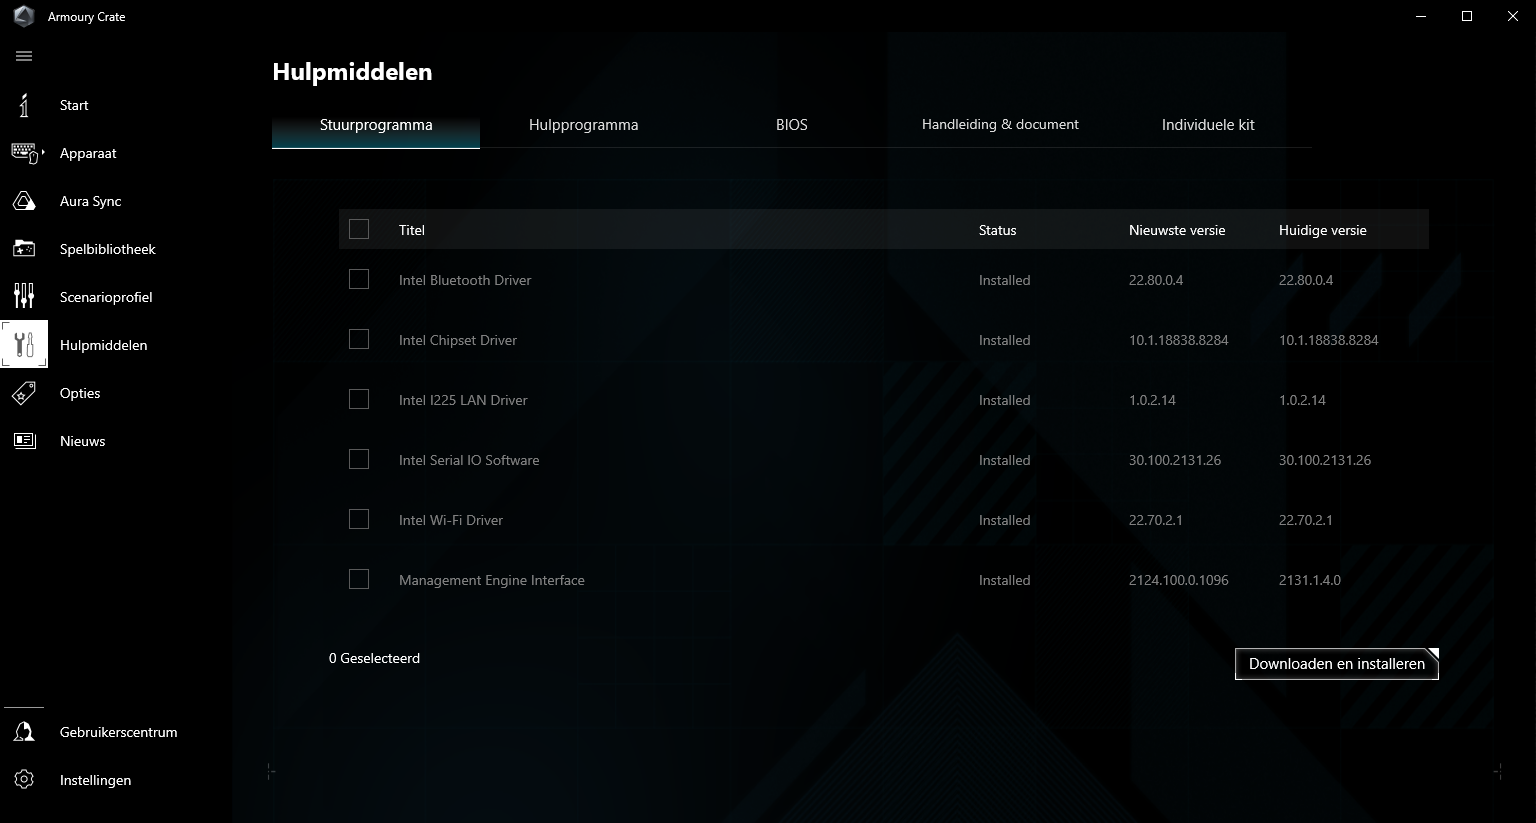Click the Titel column header
The height and width of the screenshot is (823, 1536).
(412, 230)
